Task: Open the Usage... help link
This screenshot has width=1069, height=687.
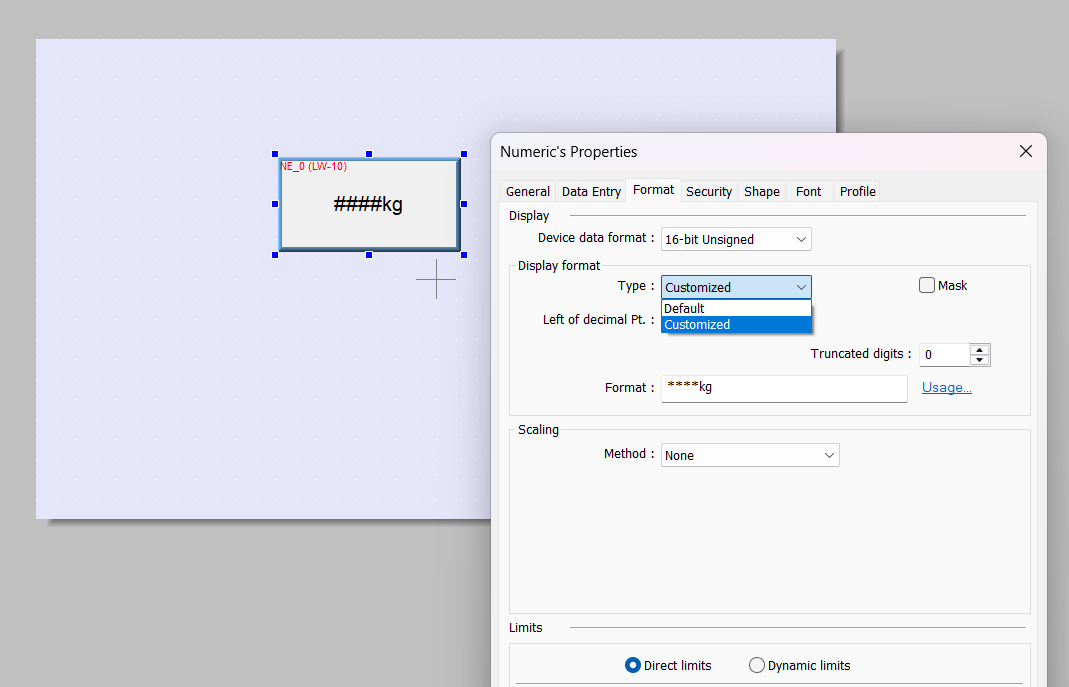Action: (946, 388)
